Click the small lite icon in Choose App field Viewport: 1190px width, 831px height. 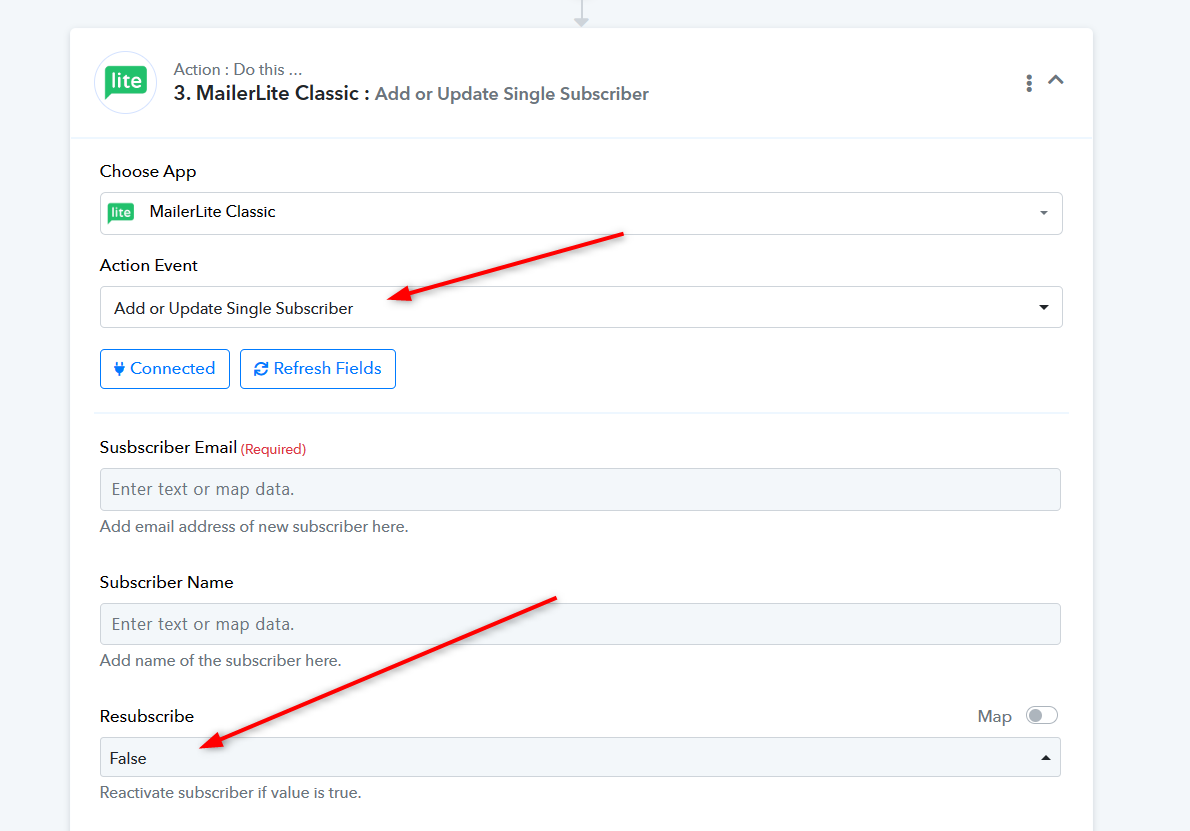(121, 212)
